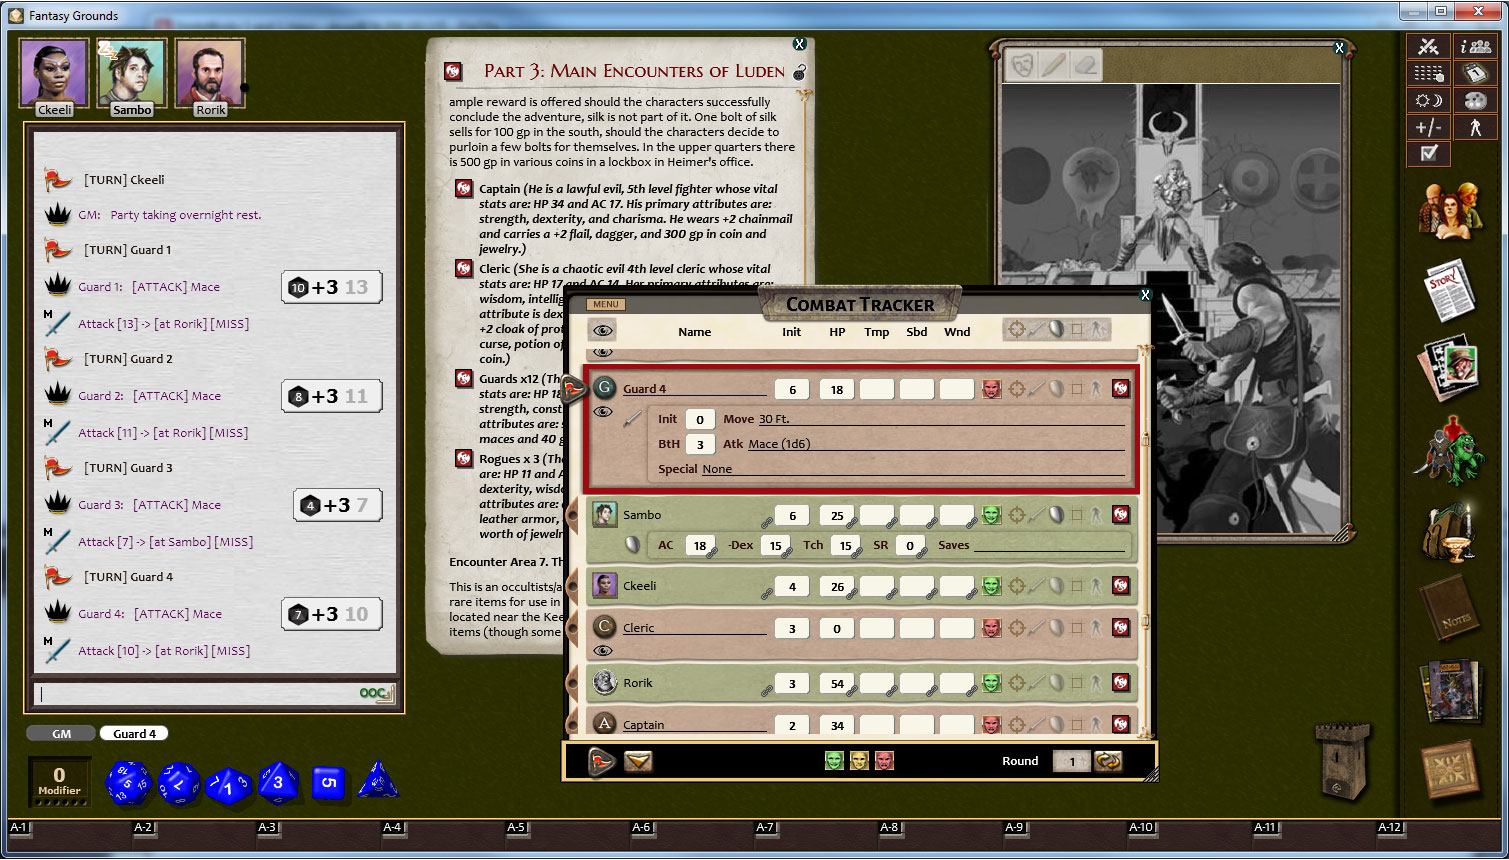Viewport: 1509px width, 860px height.
Task: Open the Characters sidebar icon
Action: coord(1449,209)
